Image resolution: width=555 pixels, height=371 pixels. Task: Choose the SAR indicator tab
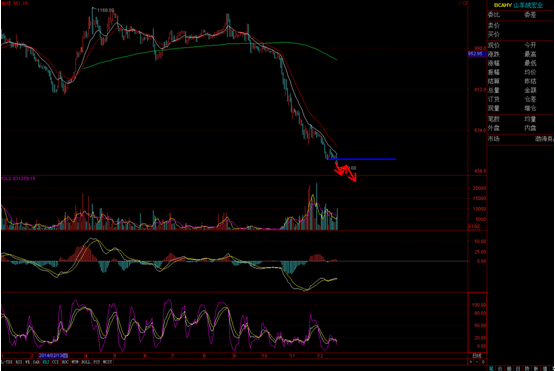36,362
